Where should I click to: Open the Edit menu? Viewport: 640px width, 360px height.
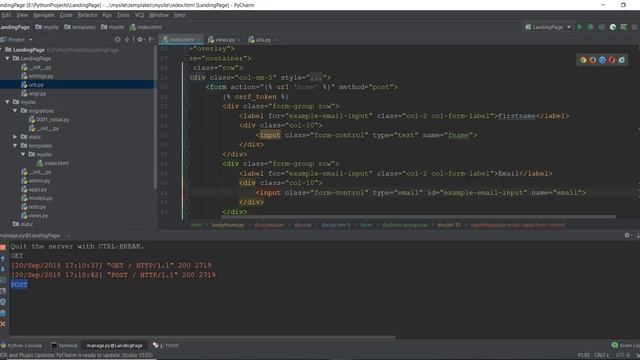pos(6,15)
